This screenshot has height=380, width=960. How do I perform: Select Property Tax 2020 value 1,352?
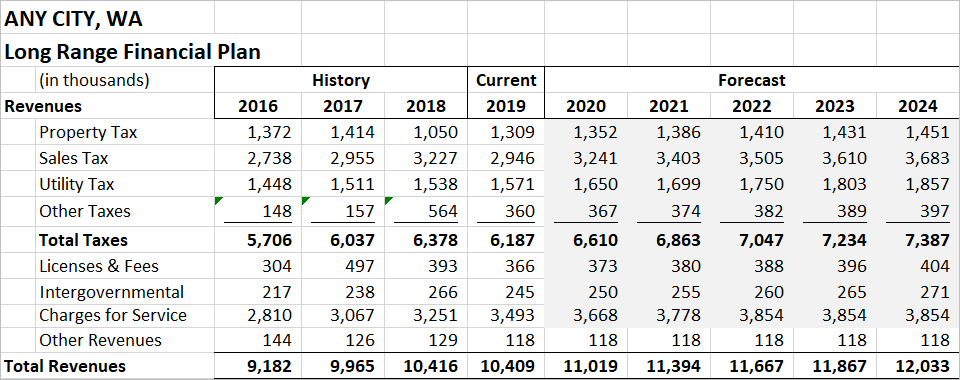pyautogui.click(x=595, y=132)
